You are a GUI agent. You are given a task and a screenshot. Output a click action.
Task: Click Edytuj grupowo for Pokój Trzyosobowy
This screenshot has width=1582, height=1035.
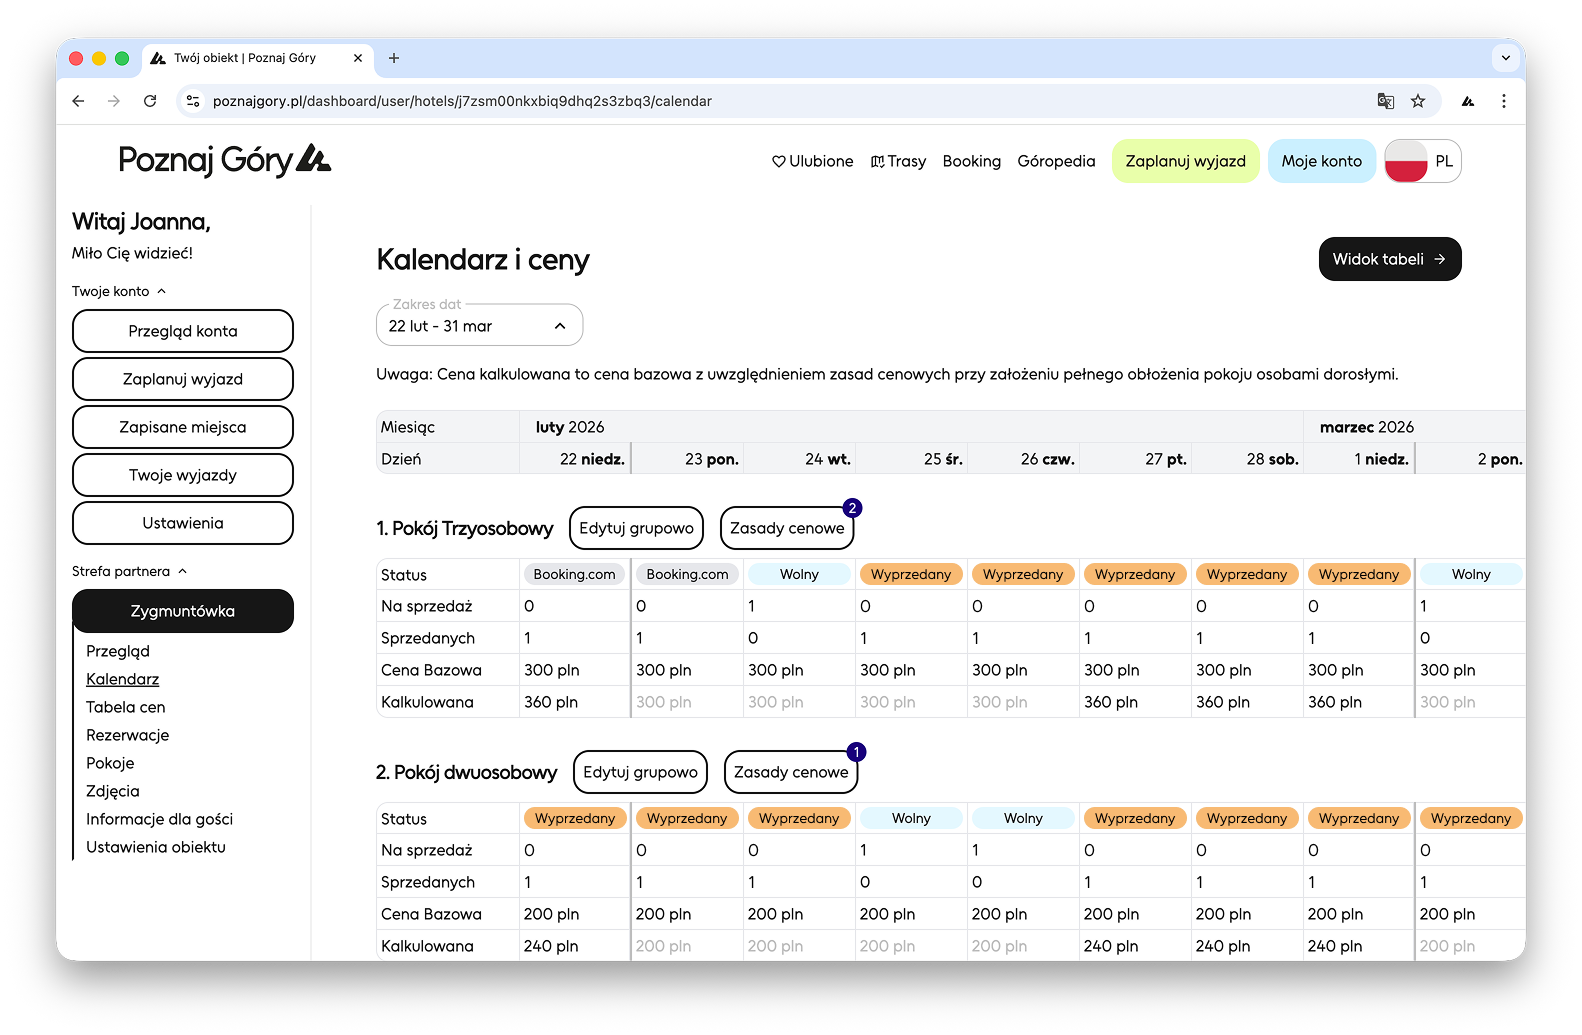637,528
